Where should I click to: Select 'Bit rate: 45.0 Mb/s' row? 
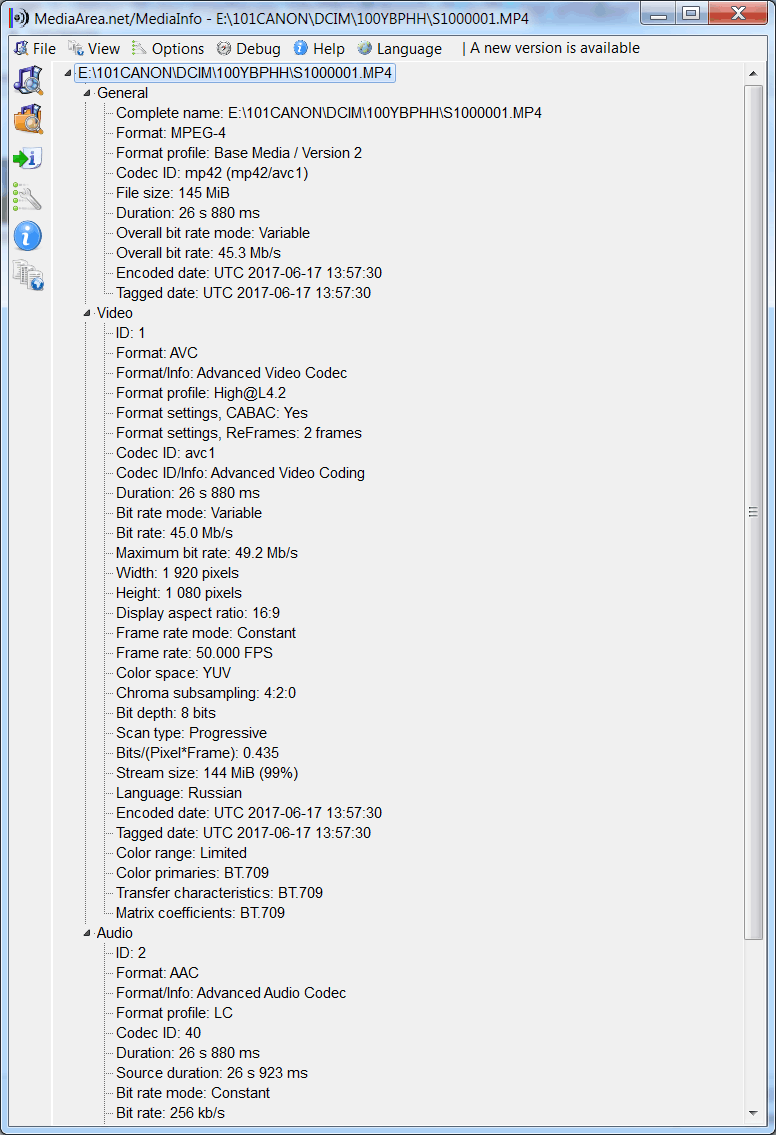click(x=174, y=533)
